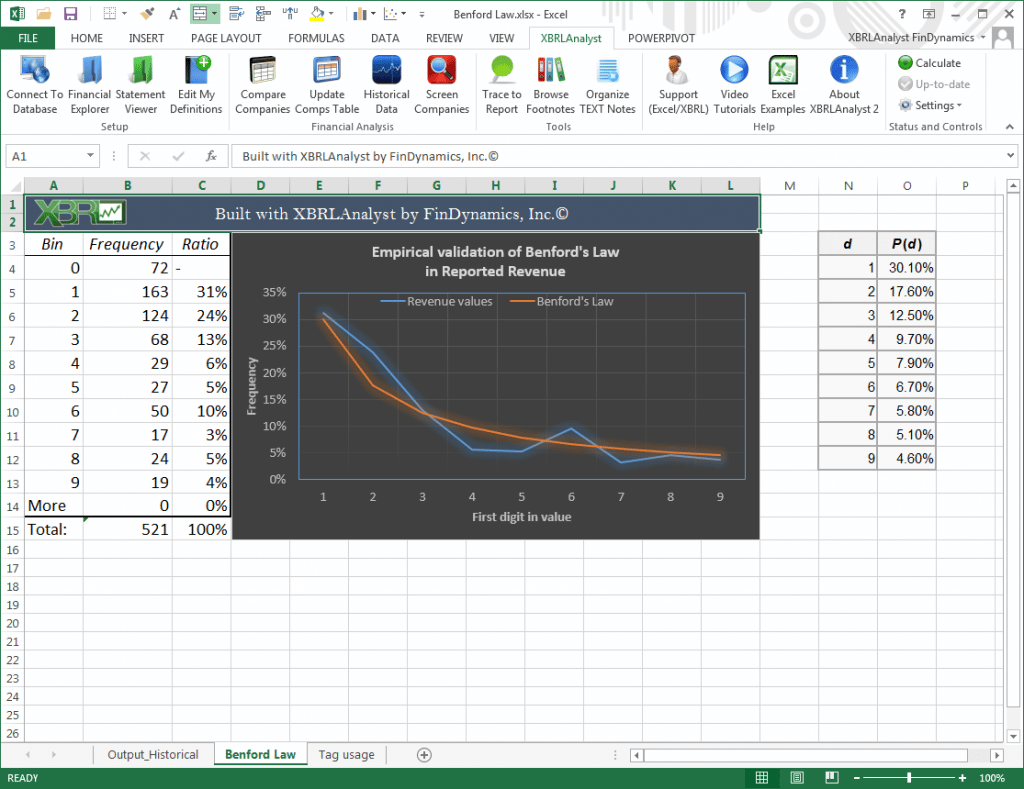Viewport: 1024px width, 789px height.
Task: Toggle Page Break Preview in status bar
Action: (830, 777)
